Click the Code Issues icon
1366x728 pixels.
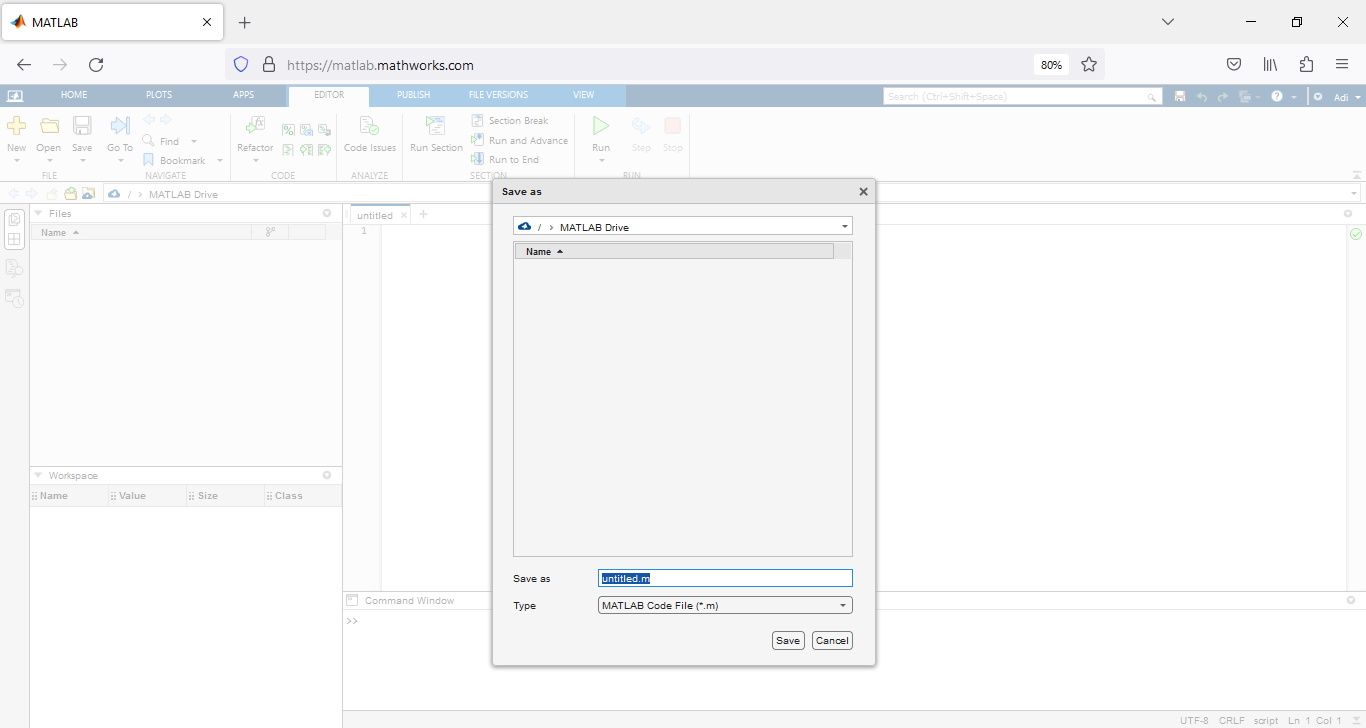coord(370,127)
